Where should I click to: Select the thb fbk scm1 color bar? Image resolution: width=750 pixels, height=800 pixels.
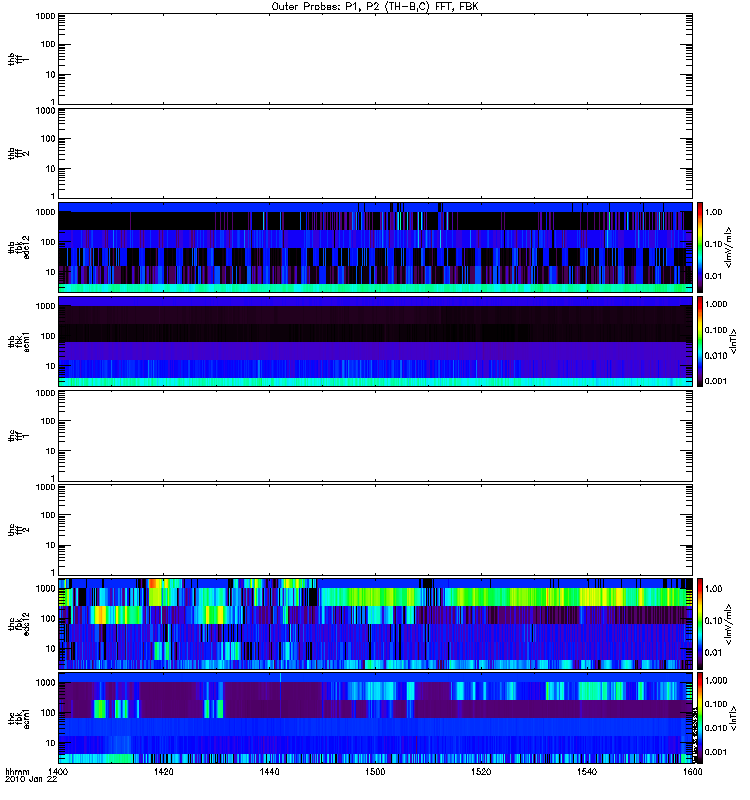[x=700, y=341]
